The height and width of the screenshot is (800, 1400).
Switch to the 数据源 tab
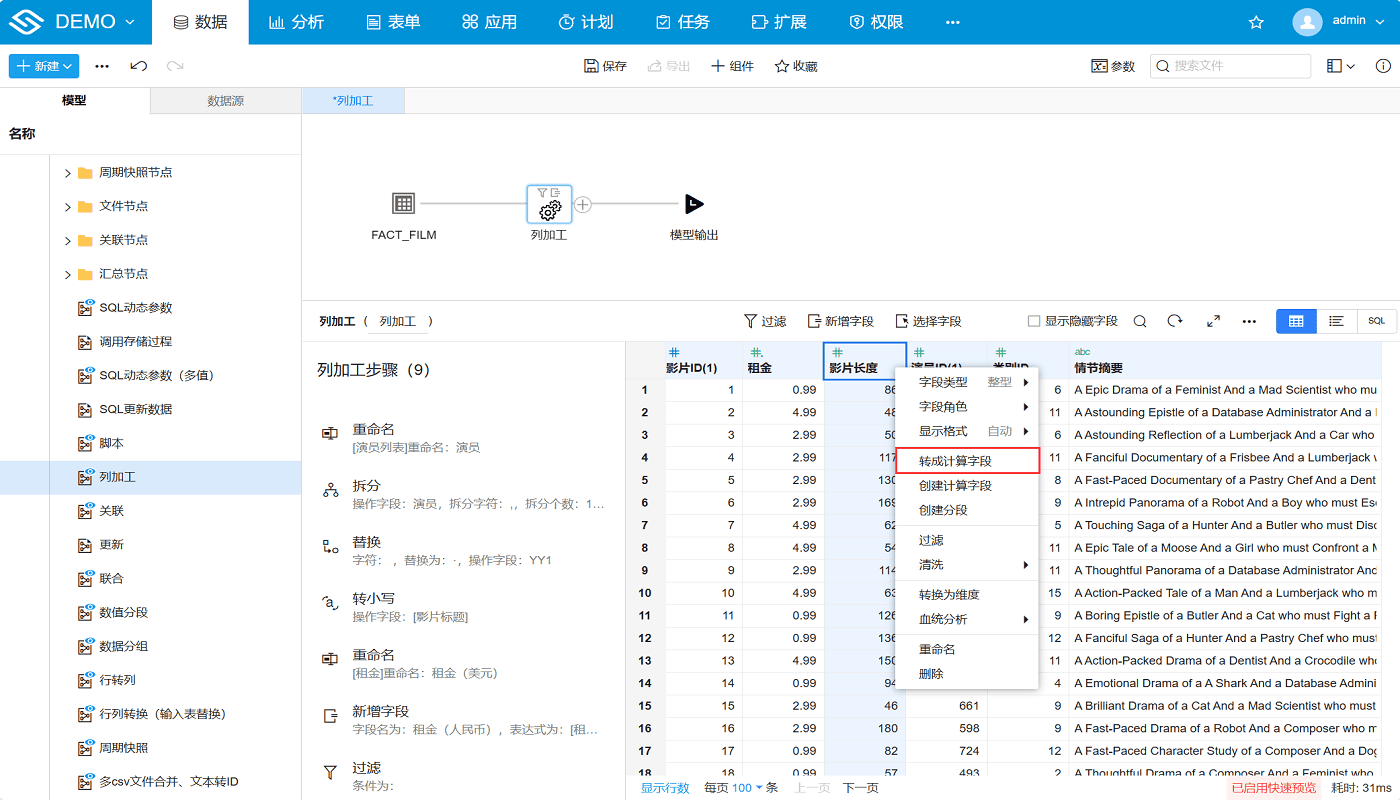coord(225,100)
